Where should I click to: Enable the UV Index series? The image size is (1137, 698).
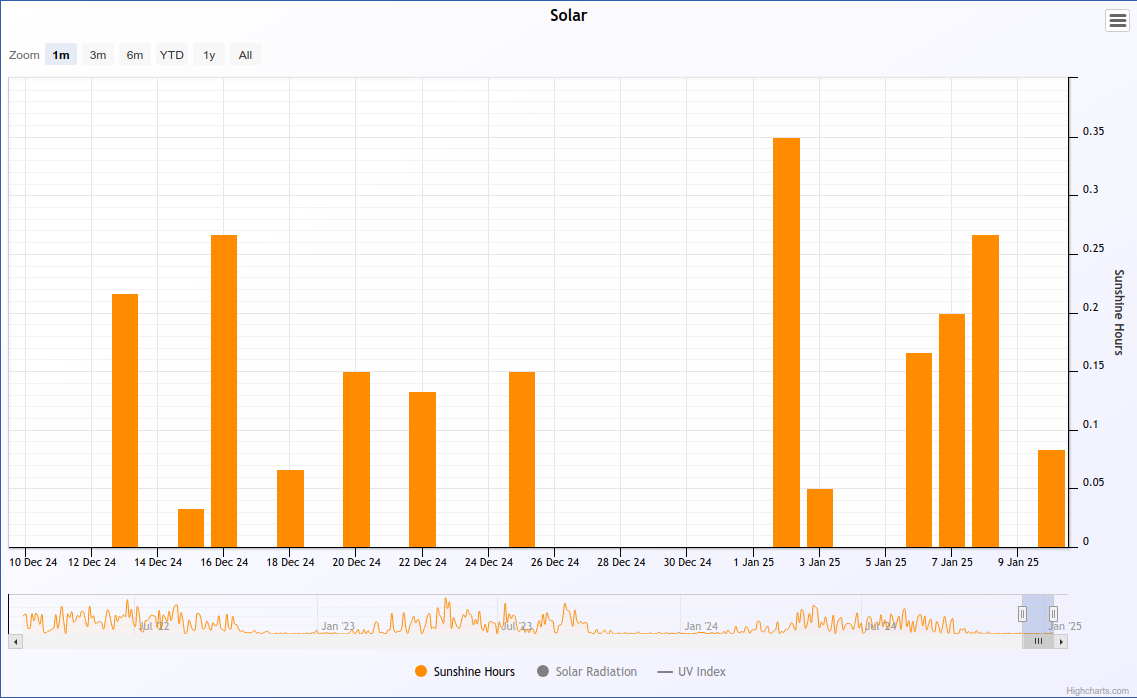(x=702, y=672)
